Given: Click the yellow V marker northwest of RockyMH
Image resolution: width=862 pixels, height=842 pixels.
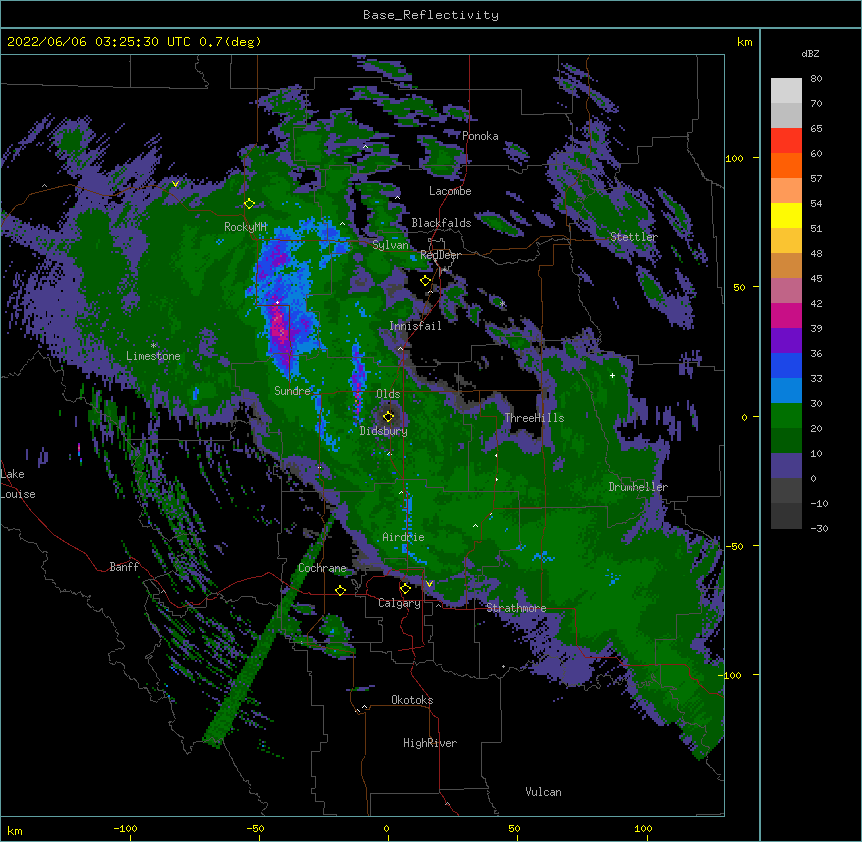Looking at the screenshot, I should tap(175, 184).
